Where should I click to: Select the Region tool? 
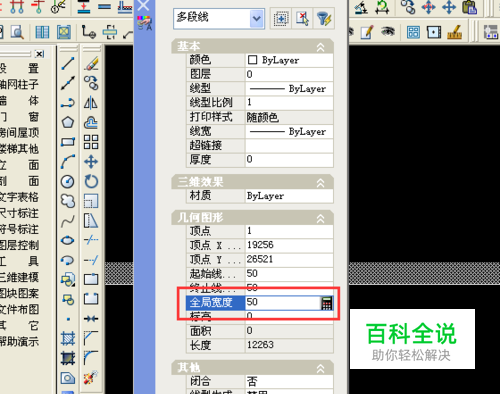pyautogui.click(x=68, y=378)
